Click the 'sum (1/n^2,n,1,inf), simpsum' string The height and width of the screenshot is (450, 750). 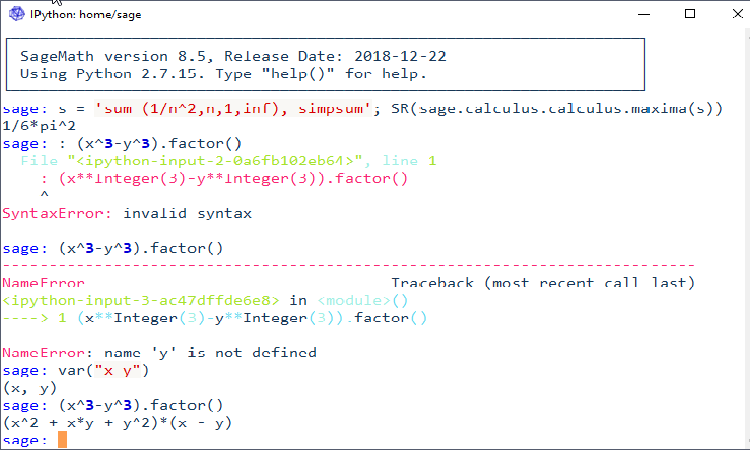[233, 109]
